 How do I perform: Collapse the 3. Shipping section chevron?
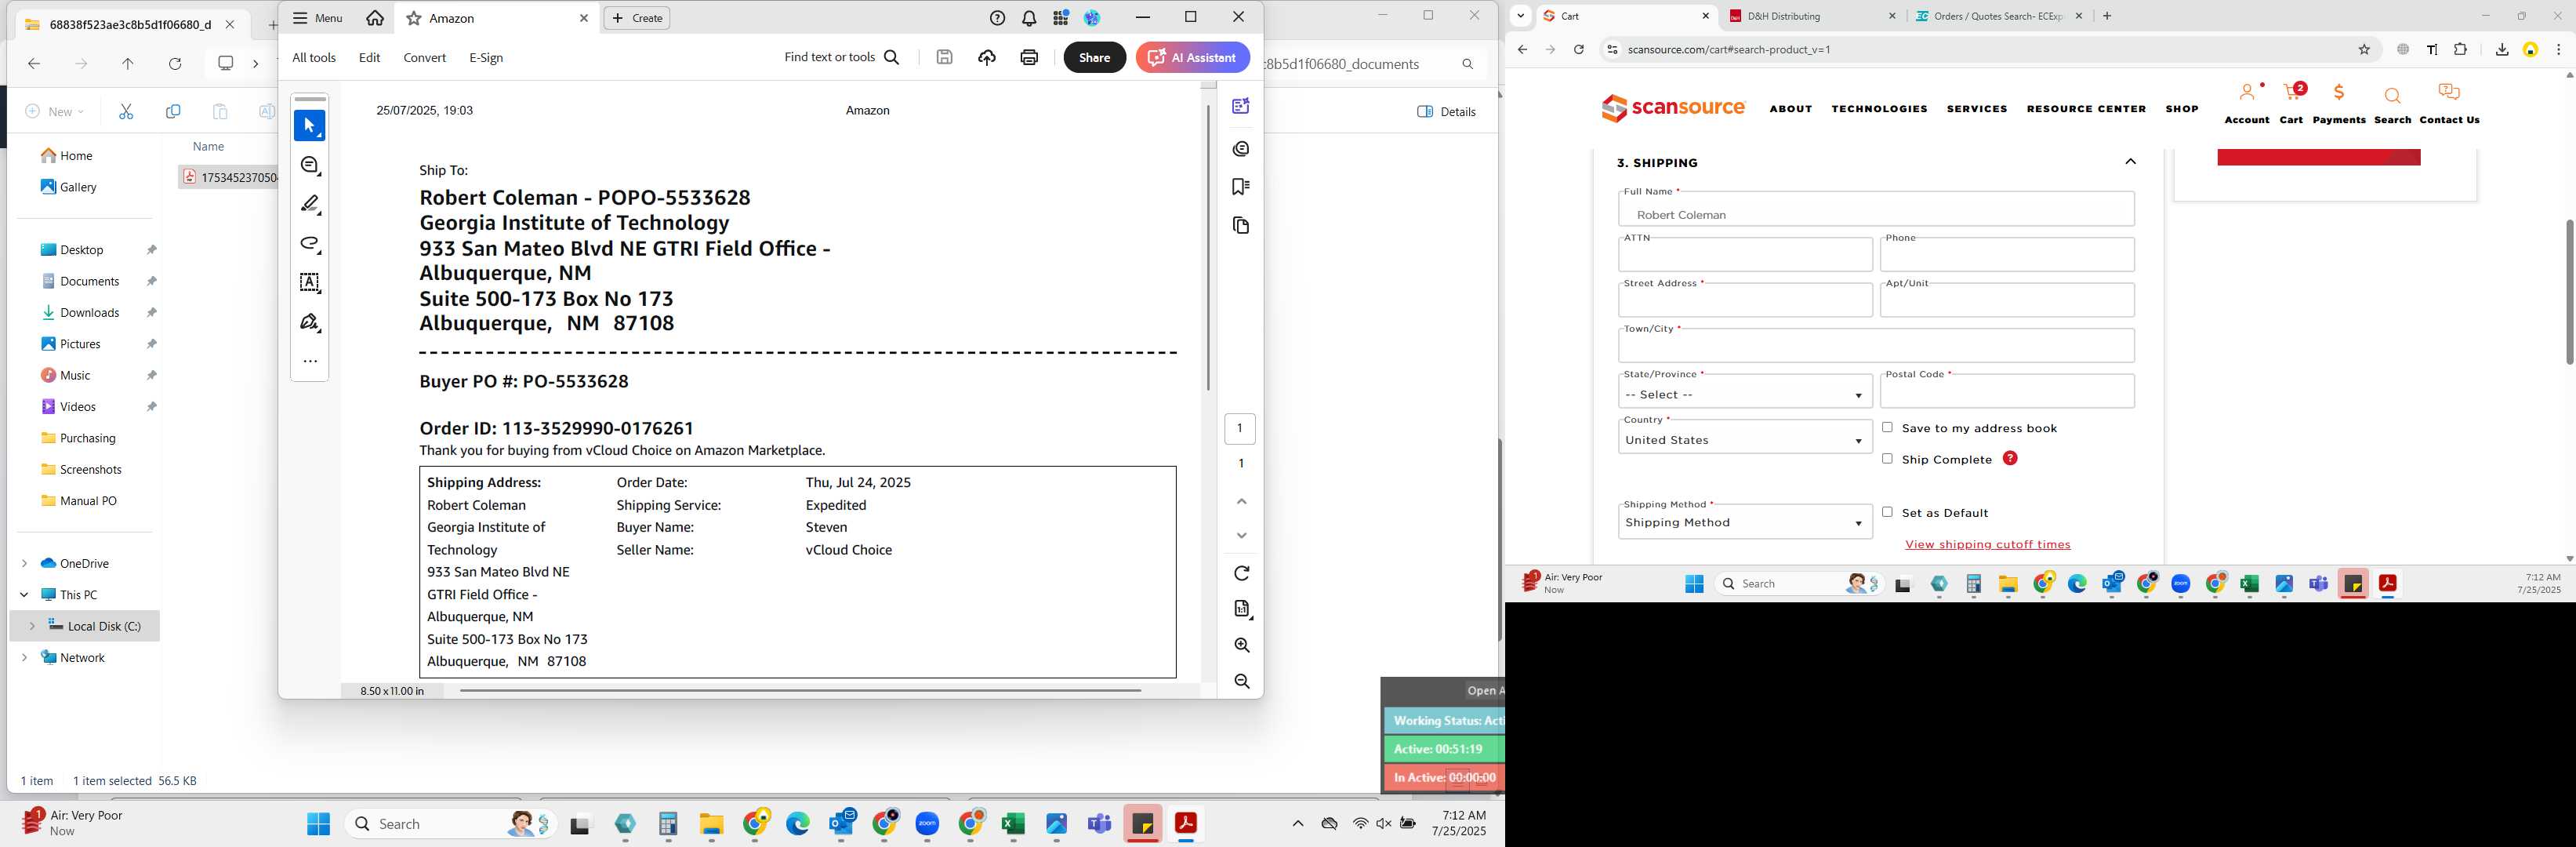pyautogui.click(x=2130, y=162)
